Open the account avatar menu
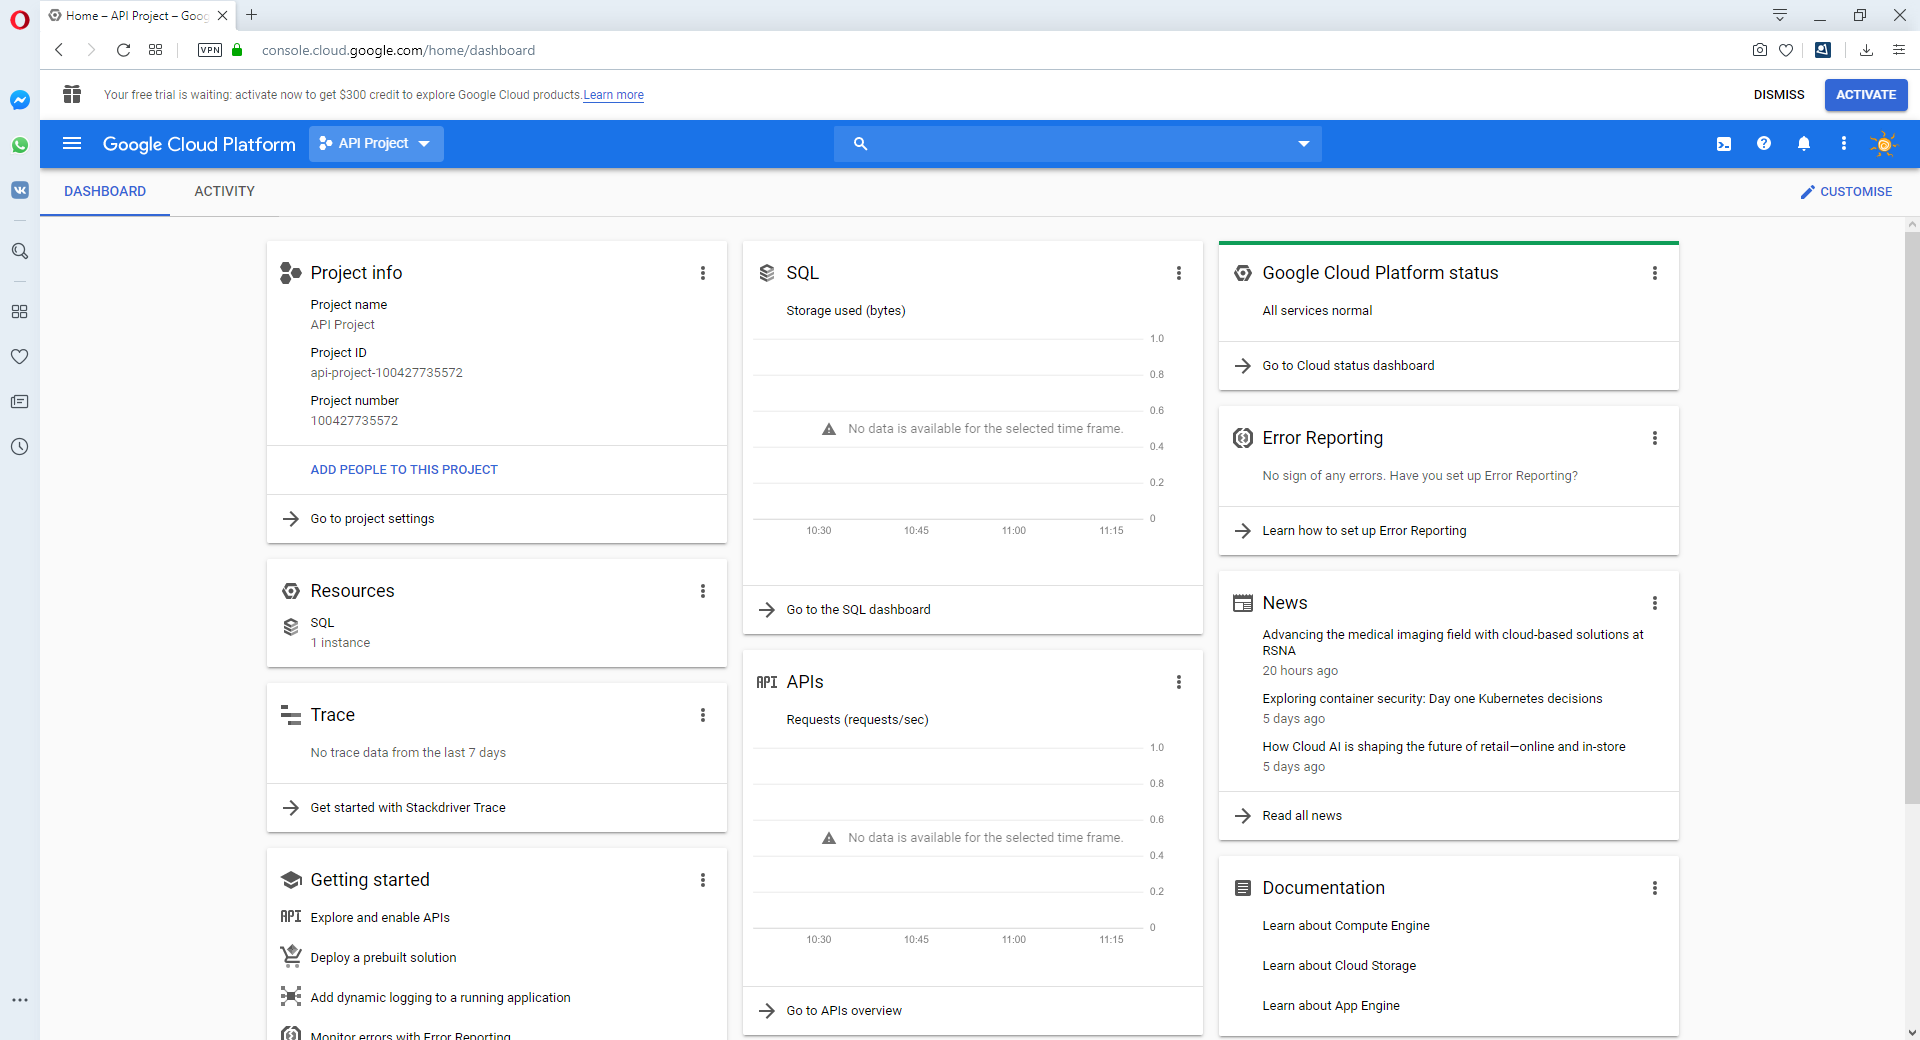This screenshot has height=1040, width=1920. (1884, 144)
